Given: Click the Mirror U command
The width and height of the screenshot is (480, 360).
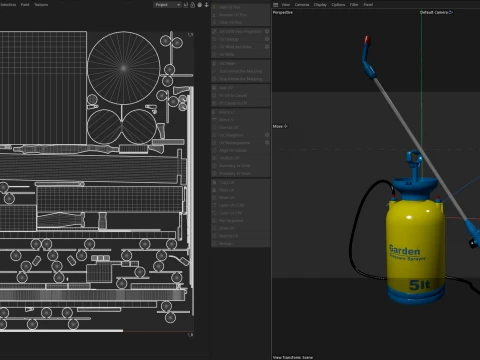Looking at the screenshot, I should 240,112.
